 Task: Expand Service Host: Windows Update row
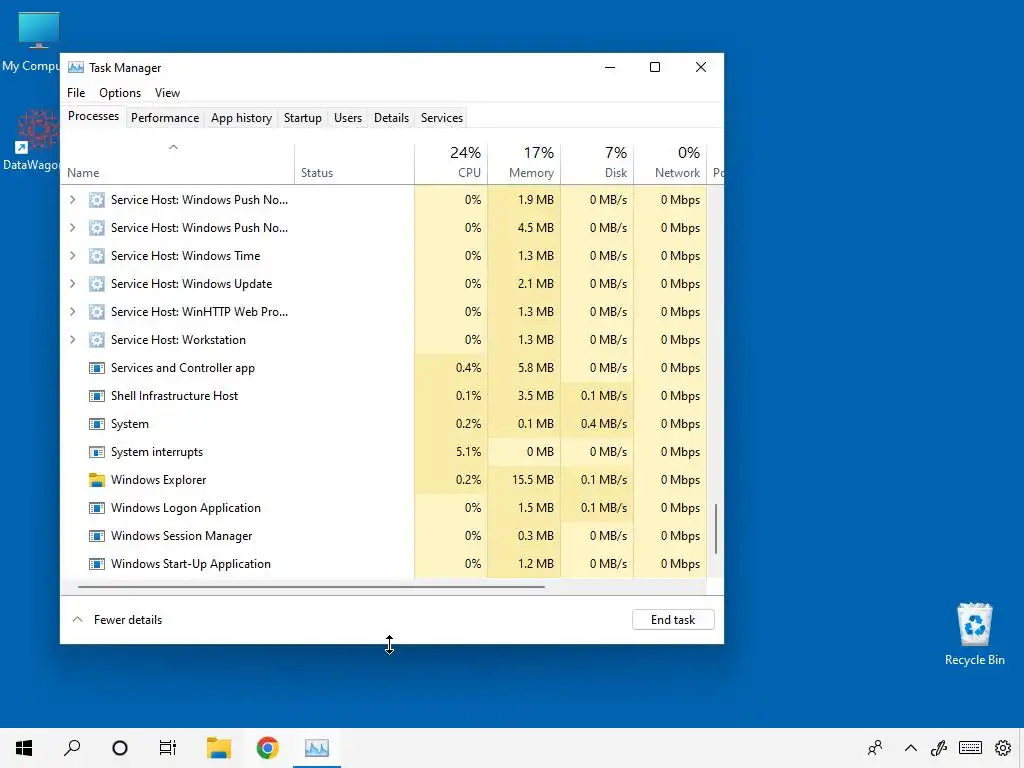(72, 284)
